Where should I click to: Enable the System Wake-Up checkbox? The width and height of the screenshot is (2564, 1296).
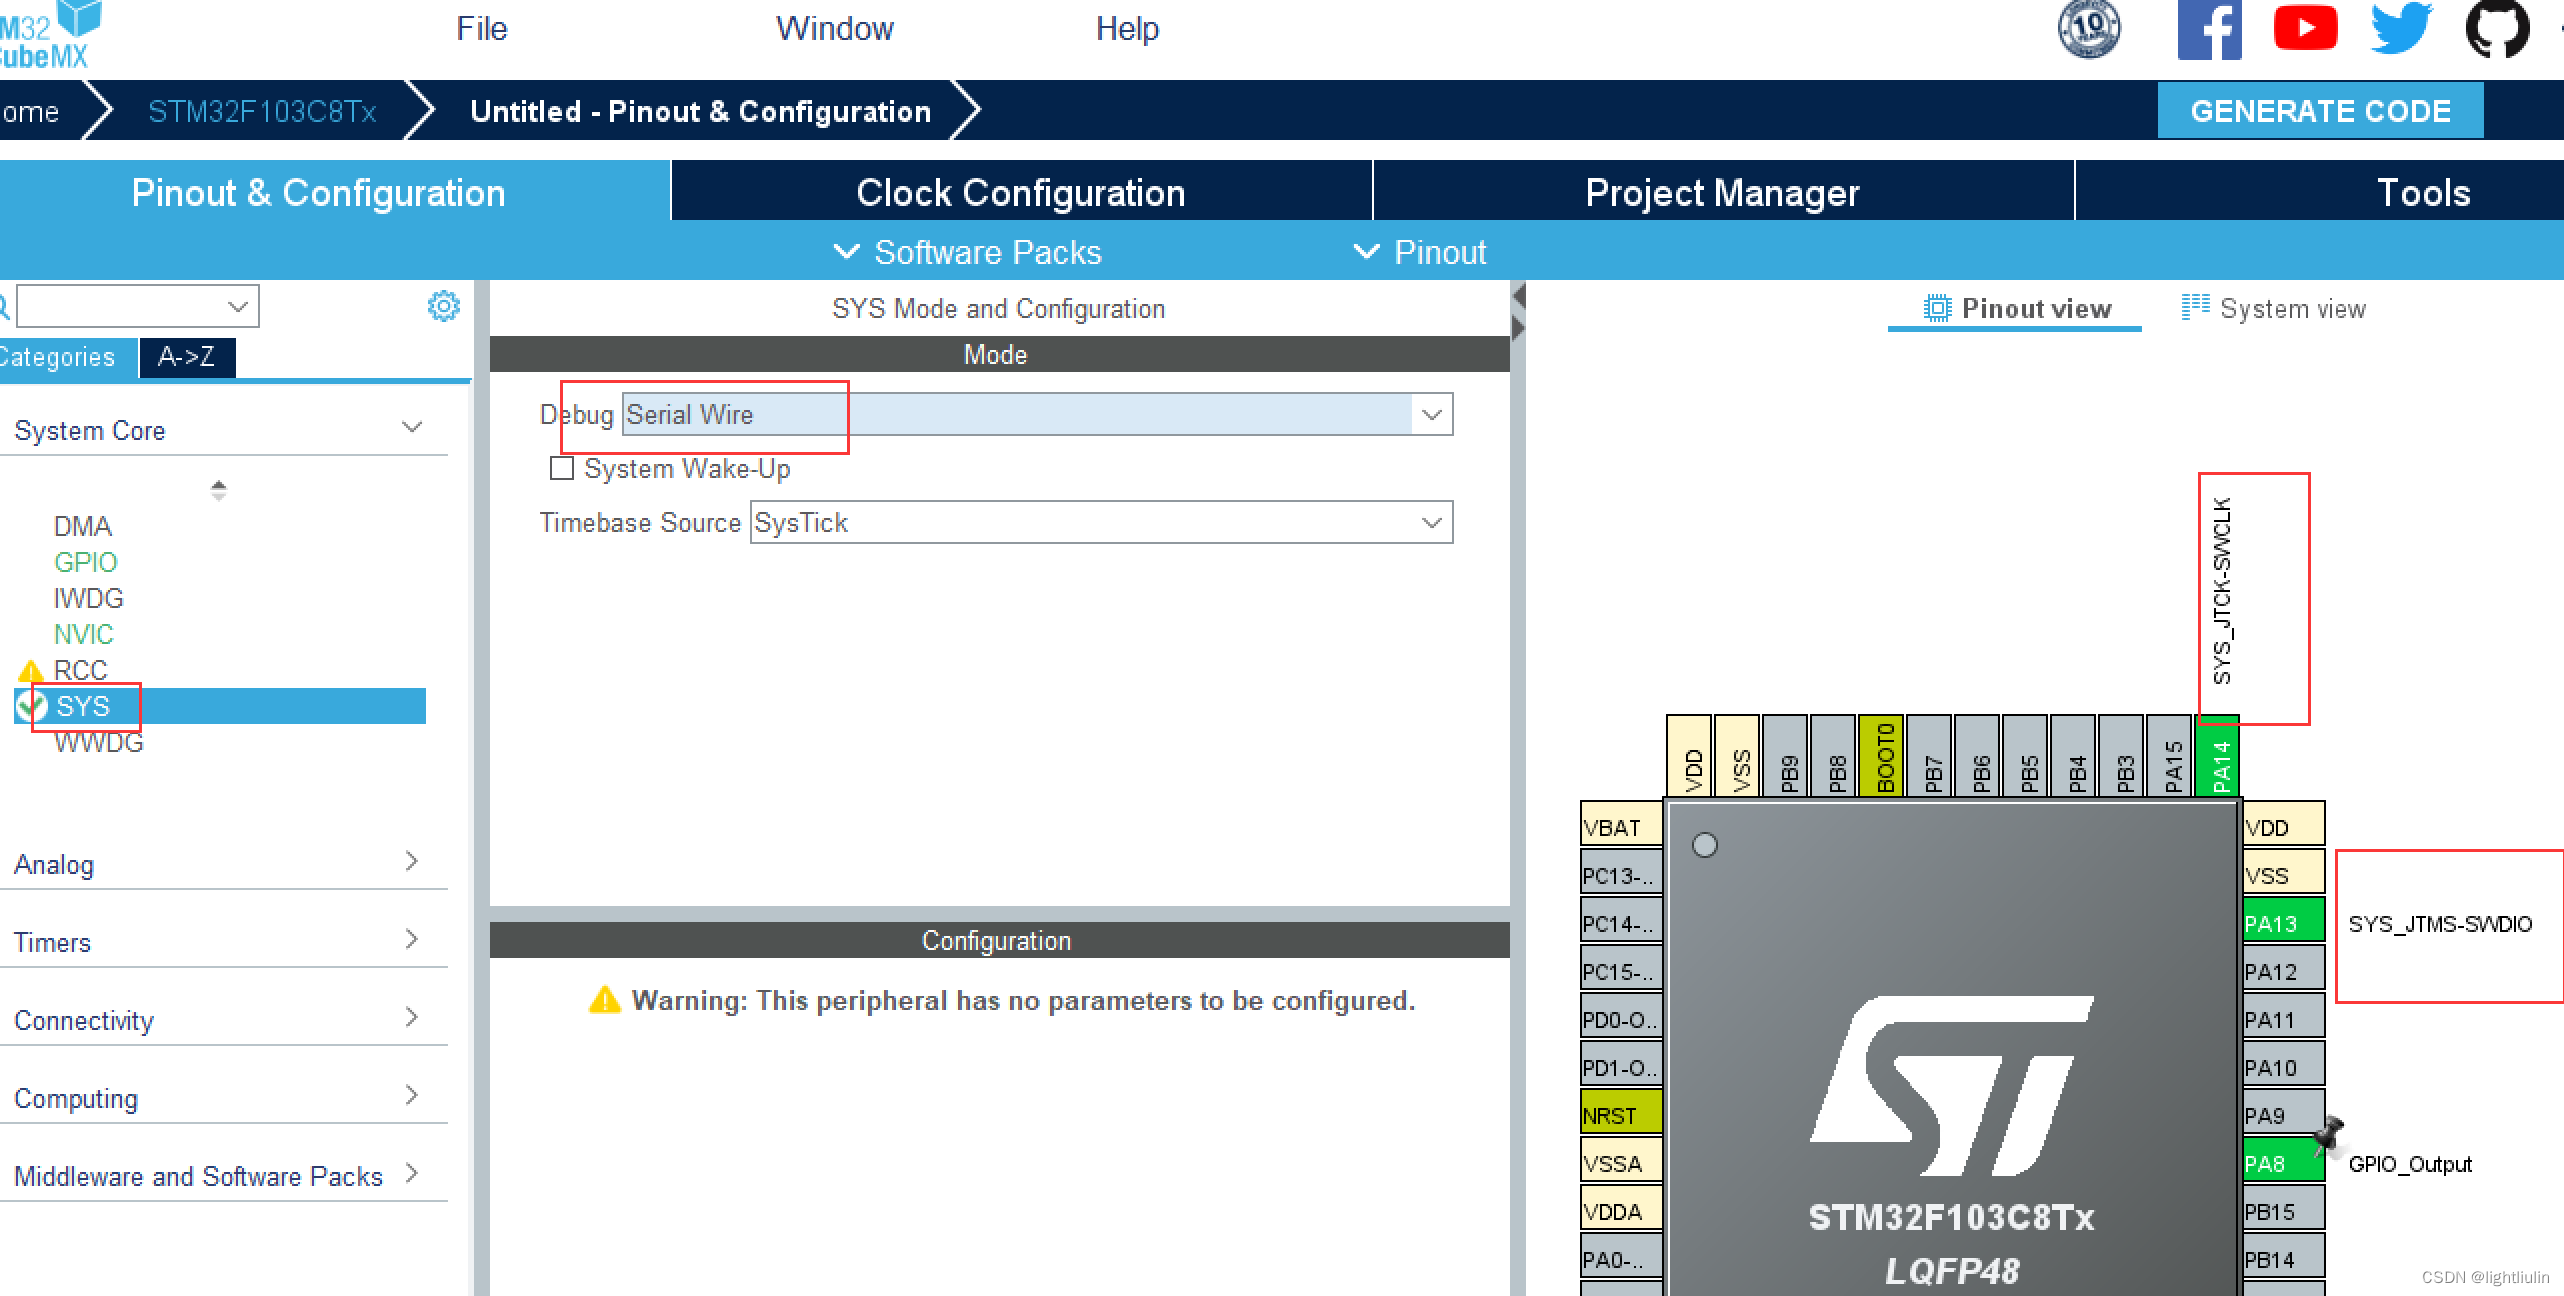pyautogui.click(x=562, y=468)
